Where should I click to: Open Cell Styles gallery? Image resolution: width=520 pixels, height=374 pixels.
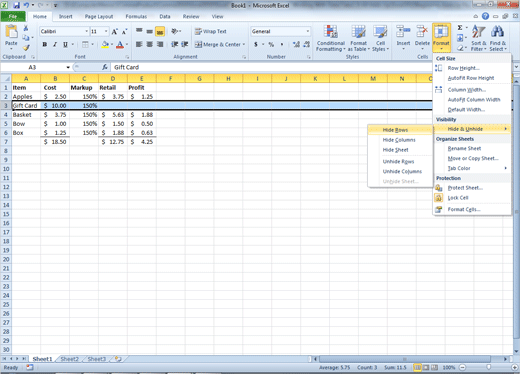tap(380, 38)
